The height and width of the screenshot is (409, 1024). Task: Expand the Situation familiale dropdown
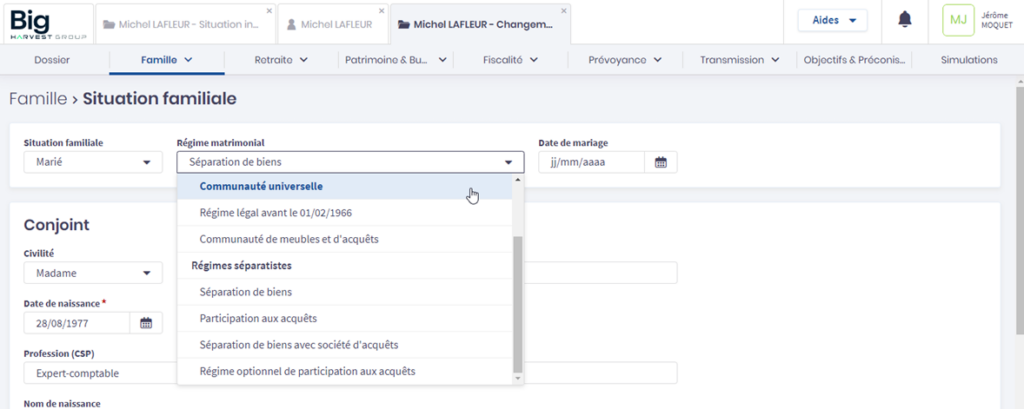click(x=91, y=162)
